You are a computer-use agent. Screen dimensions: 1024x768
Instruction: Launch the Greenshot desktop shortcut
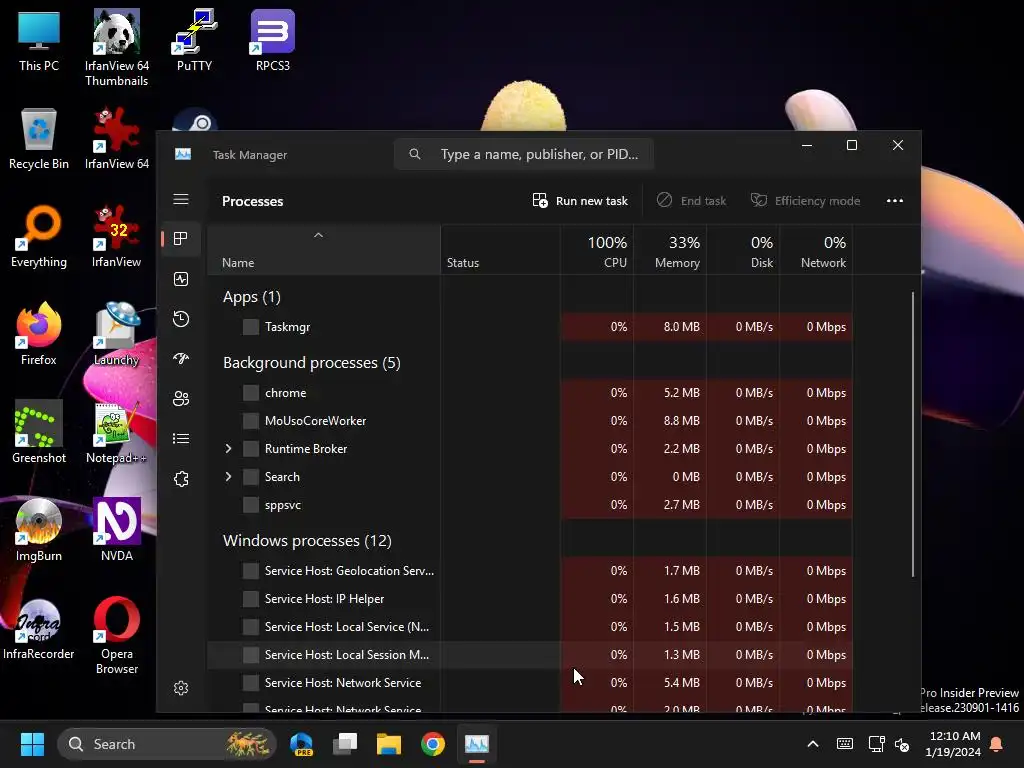point(39,432)
